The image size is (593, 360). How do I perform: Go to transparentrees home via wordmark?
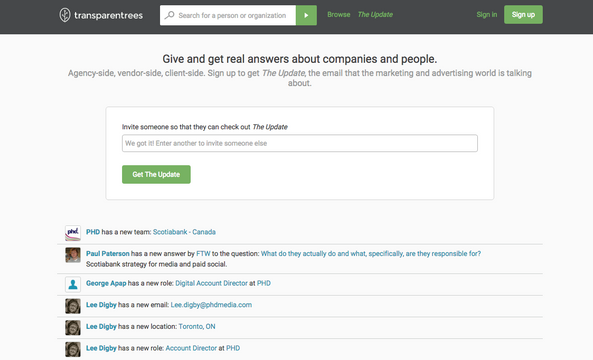pyautogui.click(x=108, y=16)
